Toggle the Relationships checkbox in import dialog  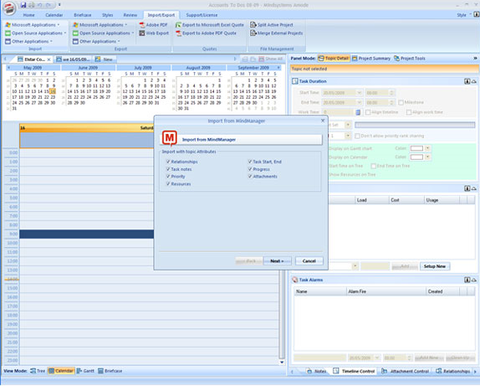click(x=168, y=162)
